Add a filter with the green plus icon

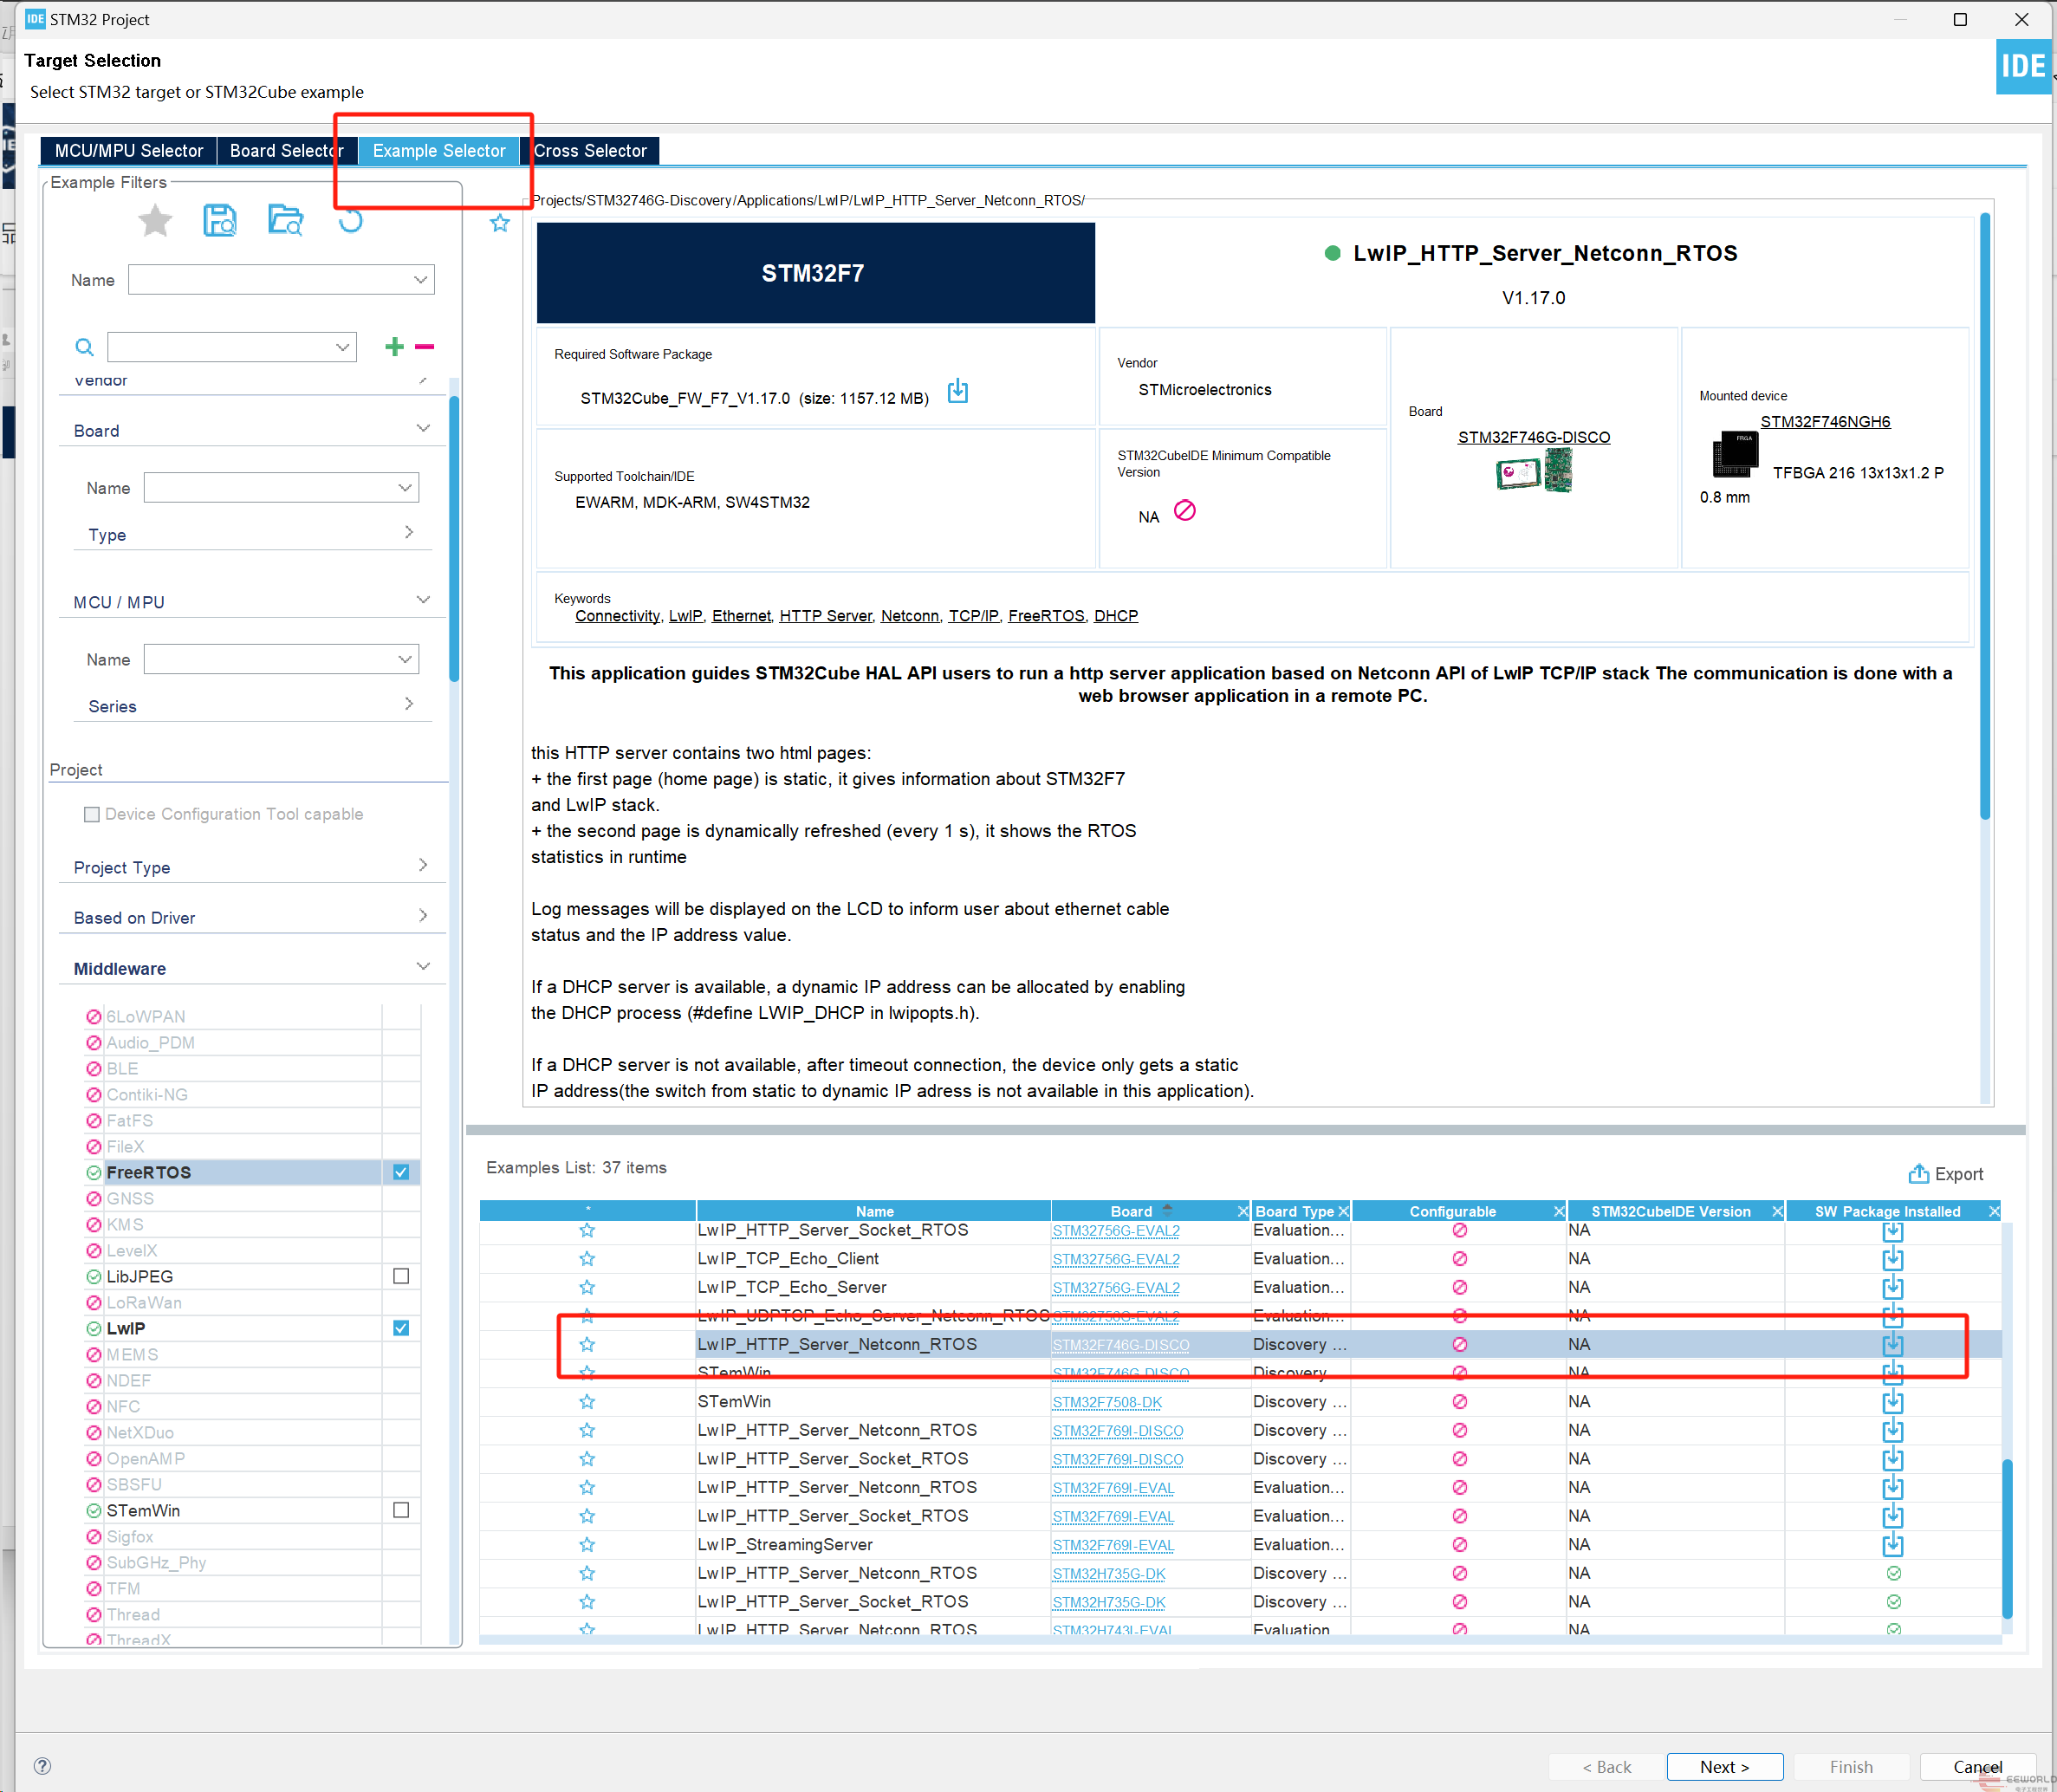click(x=394, y=346)
